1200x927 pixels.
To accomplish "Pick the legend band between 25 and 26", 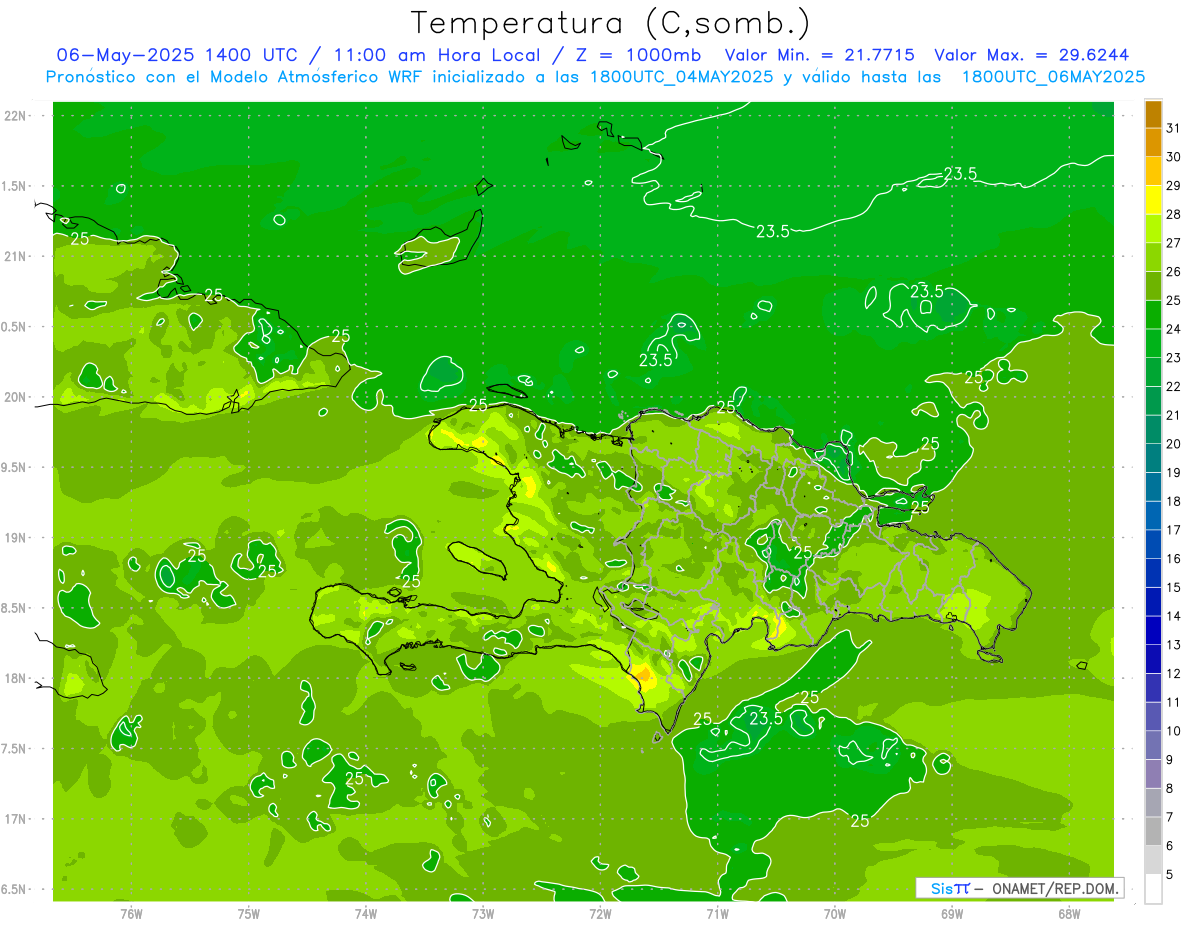I will [x=1153, y=286].
